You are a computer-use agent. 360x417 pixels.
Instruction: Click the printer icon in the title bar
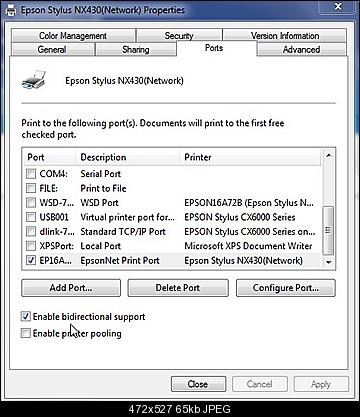[x=11, y=10]
